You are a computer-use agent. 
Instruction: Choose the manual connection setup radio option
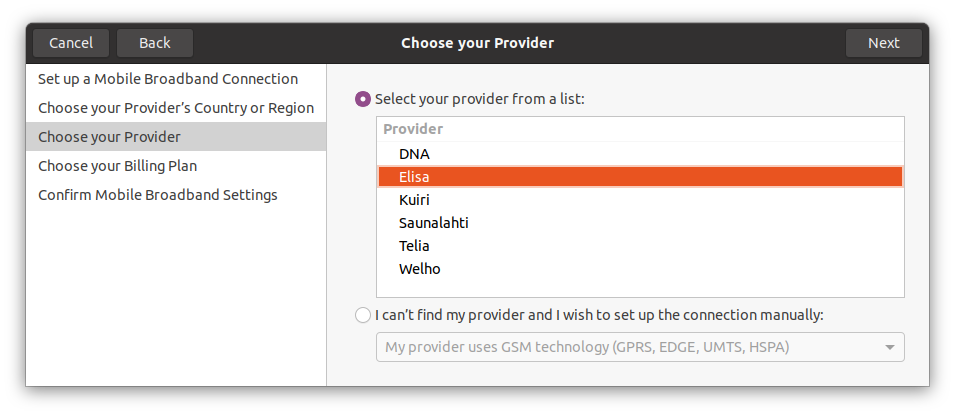tap(363, 315)
